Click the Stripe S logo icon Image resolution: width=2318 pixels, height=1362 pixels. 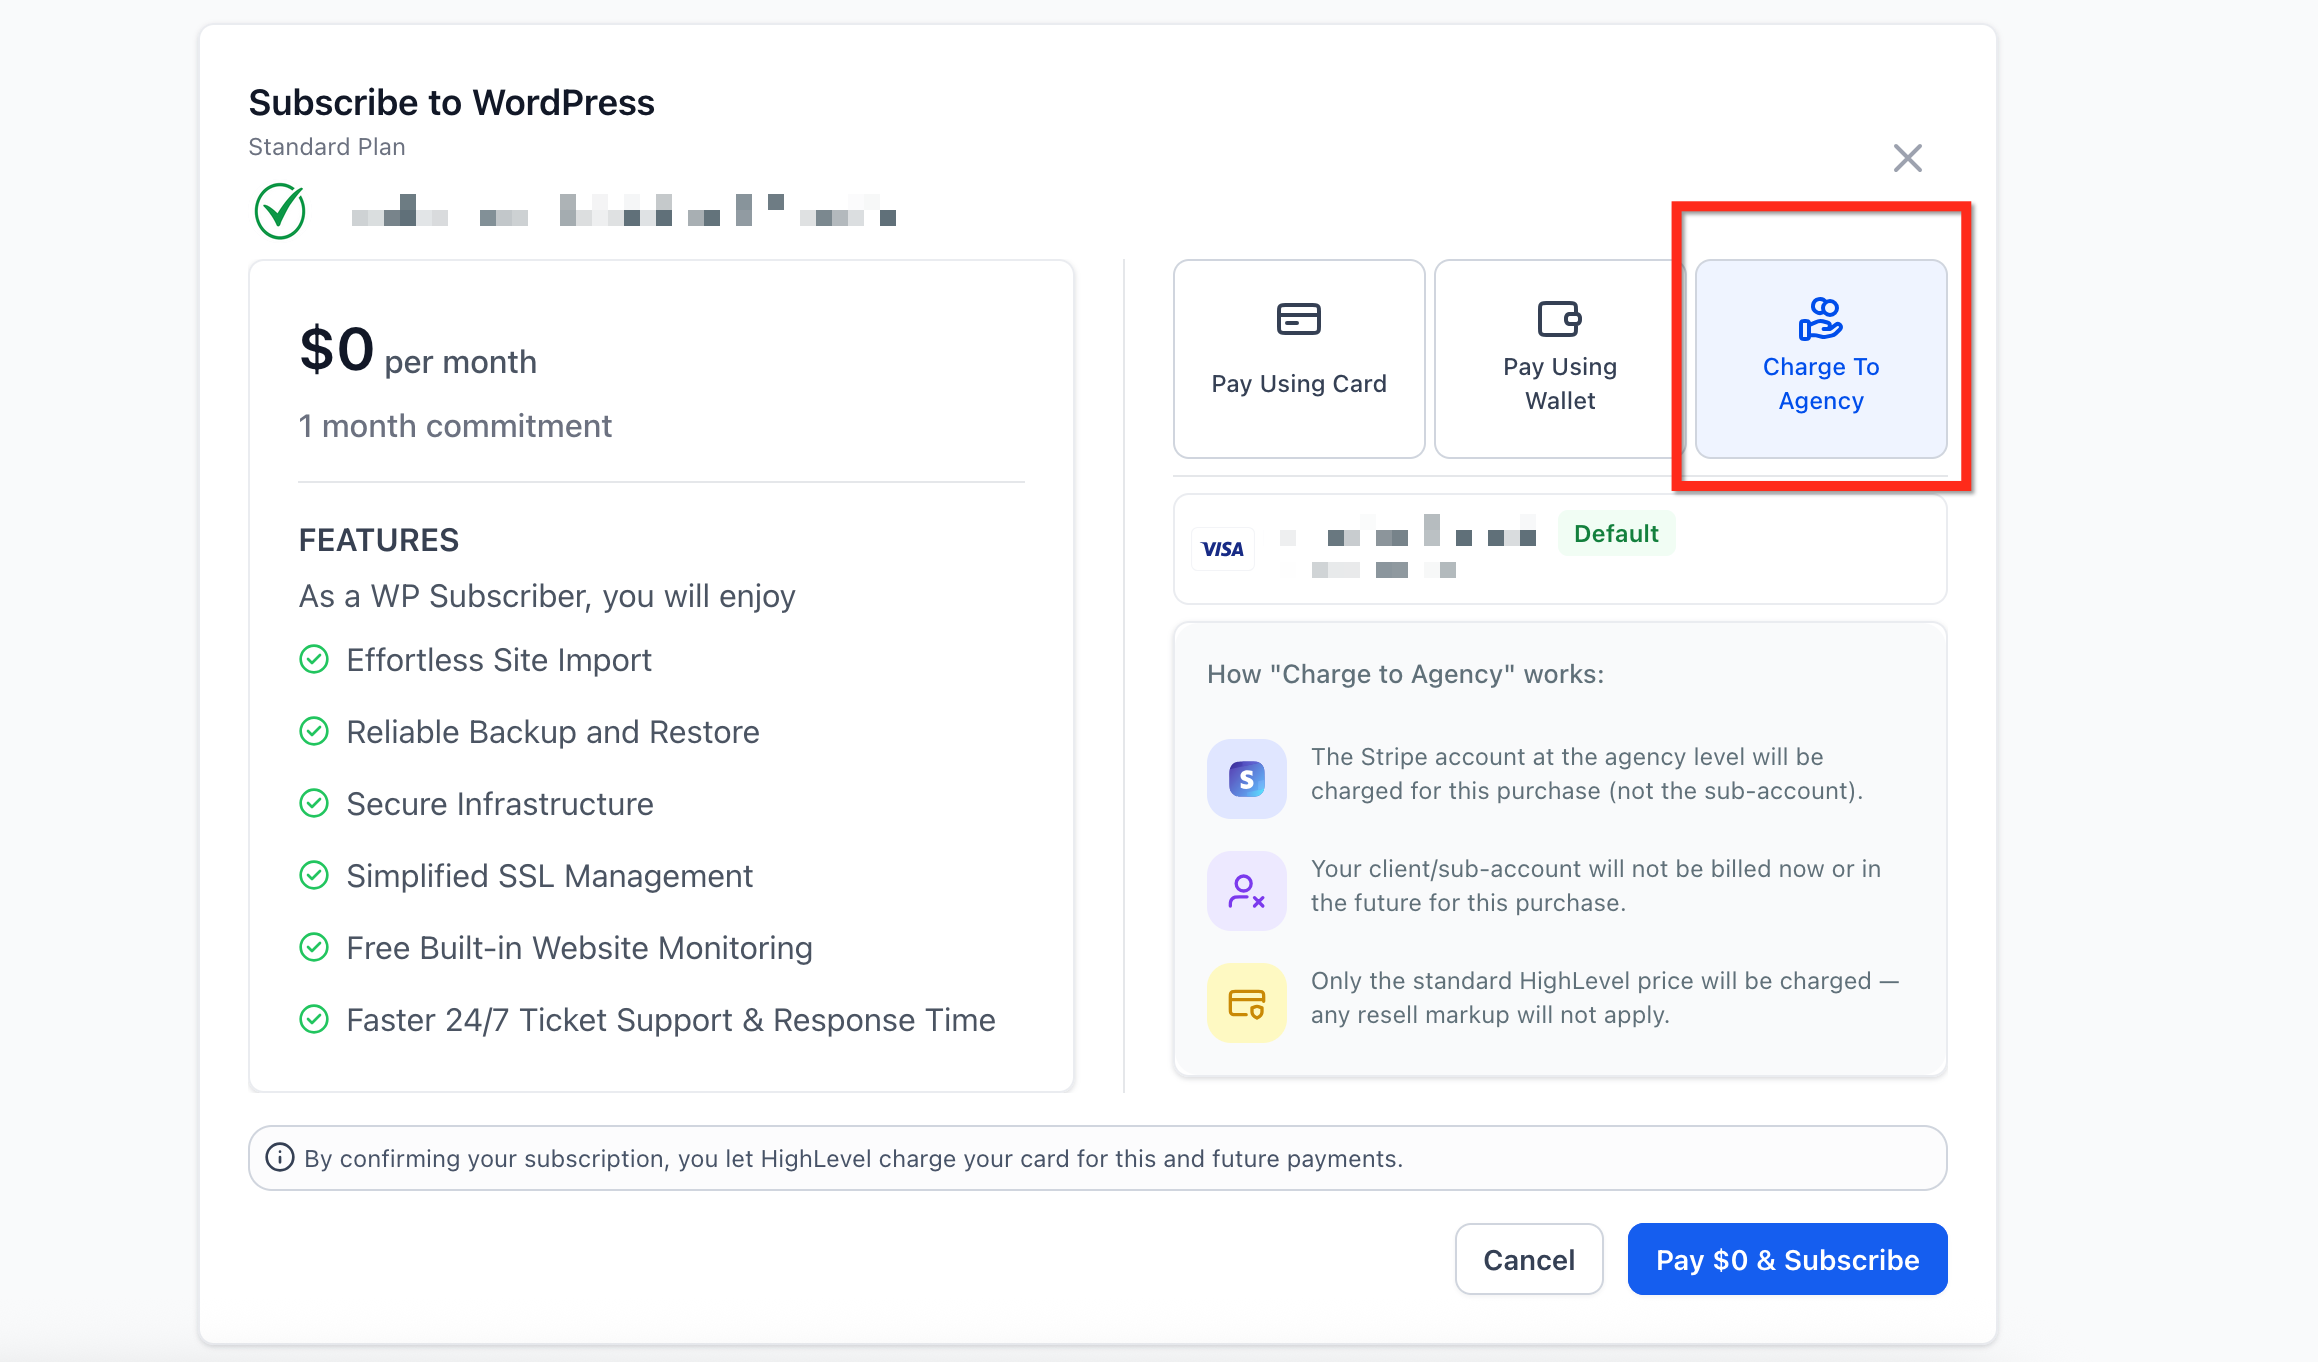pyautogui.click(x=1246, y=778)
